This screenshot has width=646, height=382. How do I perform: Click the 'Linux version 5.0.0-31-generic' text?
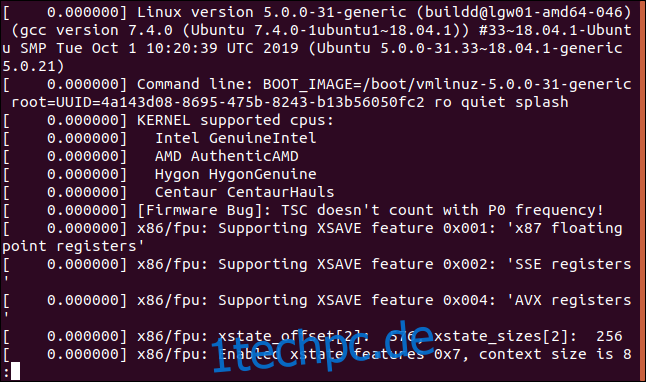tap(272, 12)
